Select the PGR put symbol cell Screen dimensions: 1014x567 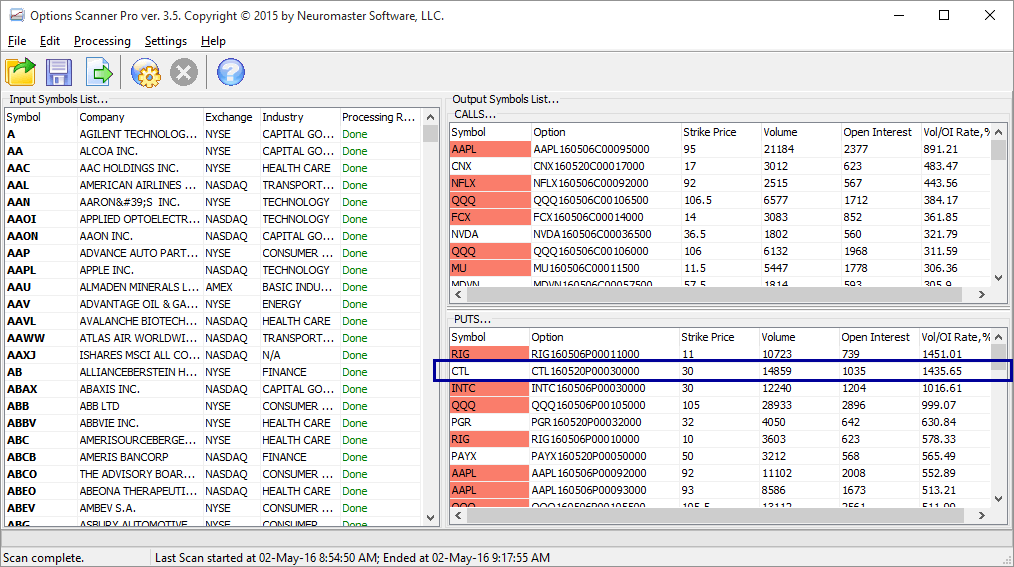tap(489, 422)
